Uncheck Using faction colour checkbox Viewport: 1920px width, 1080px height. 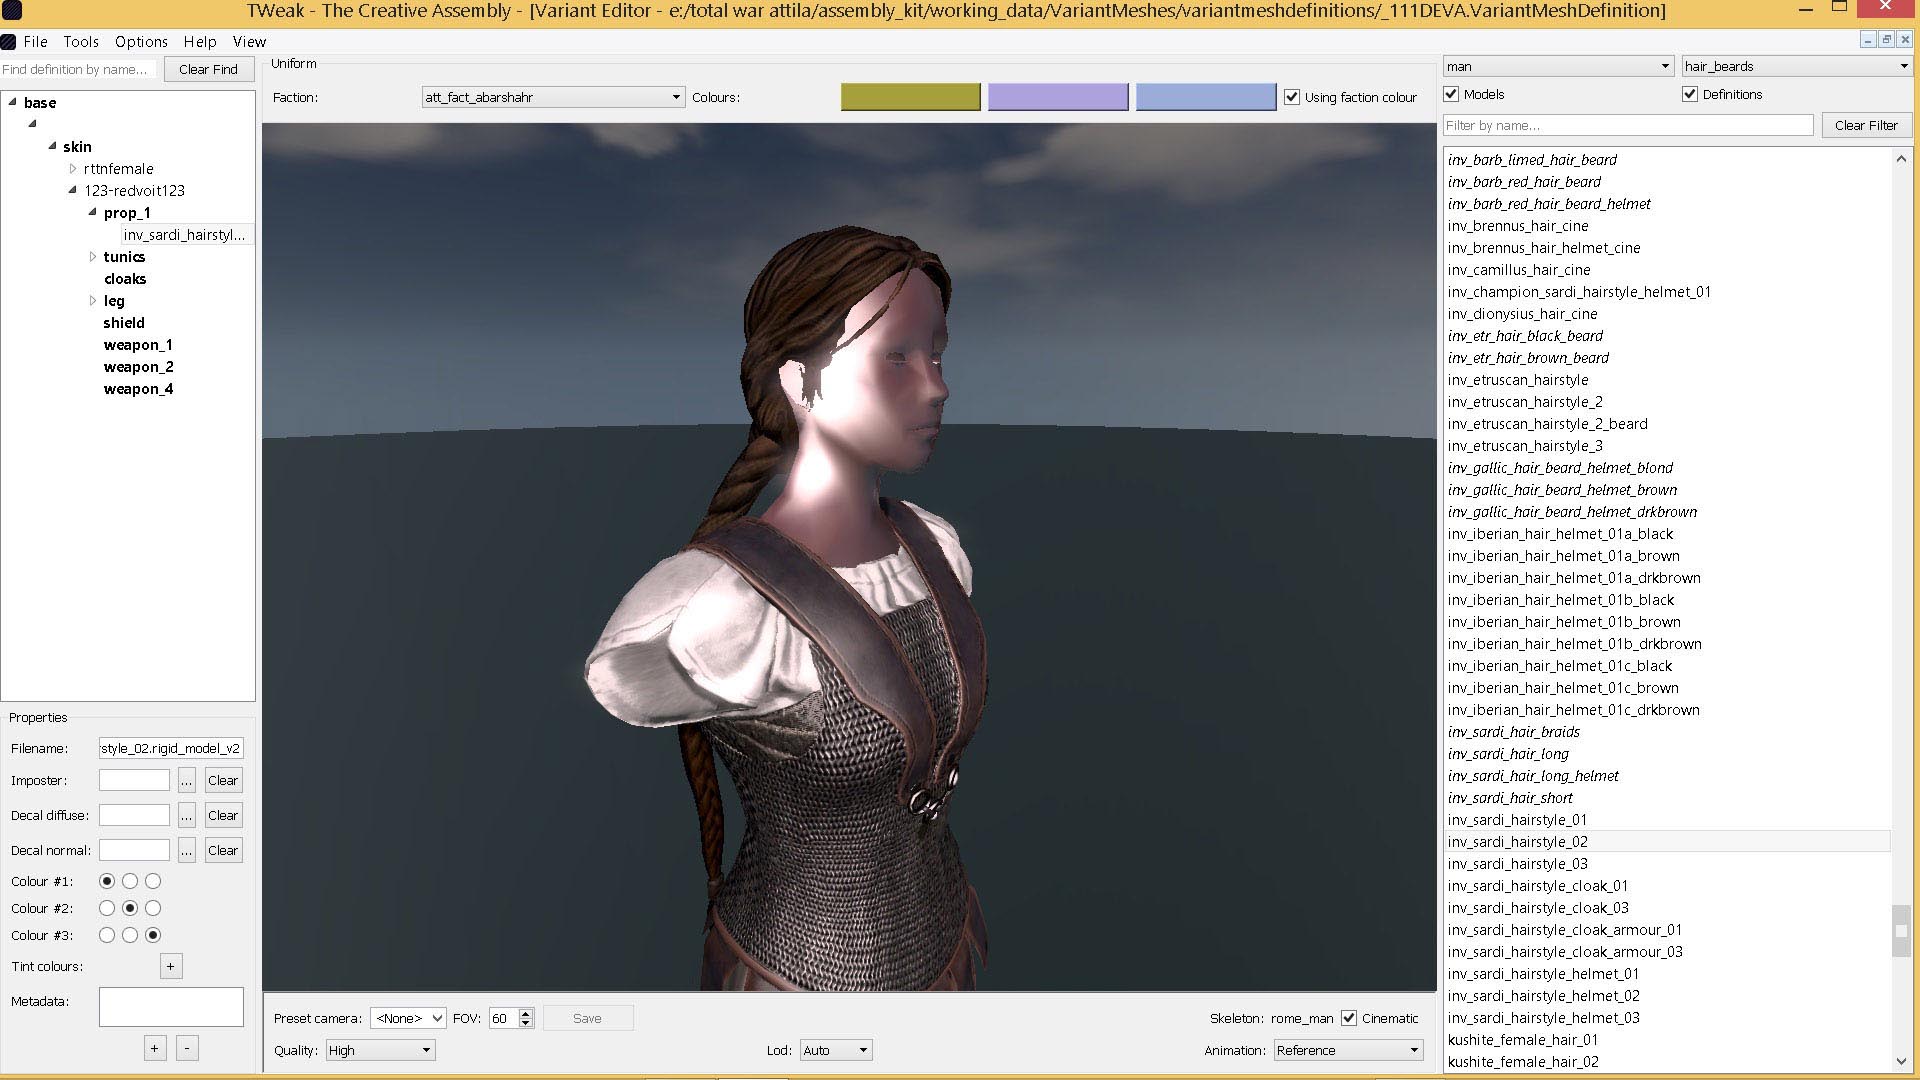point(1292,97)
